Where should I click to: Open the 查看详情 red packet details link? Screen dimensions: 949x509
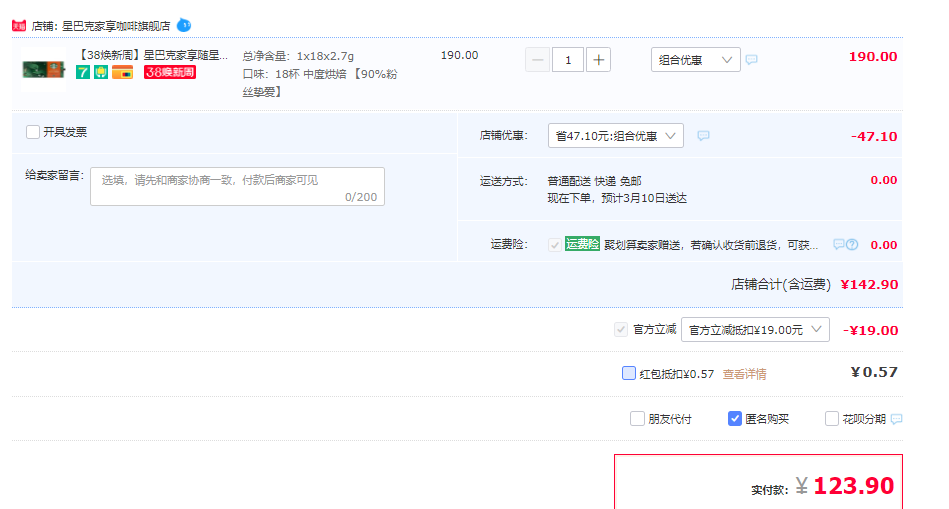[x=744, y=374]
